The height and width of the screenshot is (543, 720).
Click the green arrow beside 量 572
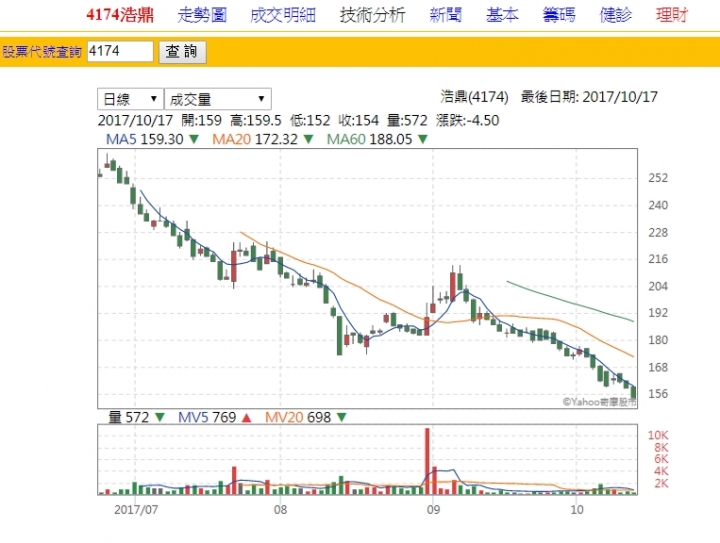pos(160,417)
